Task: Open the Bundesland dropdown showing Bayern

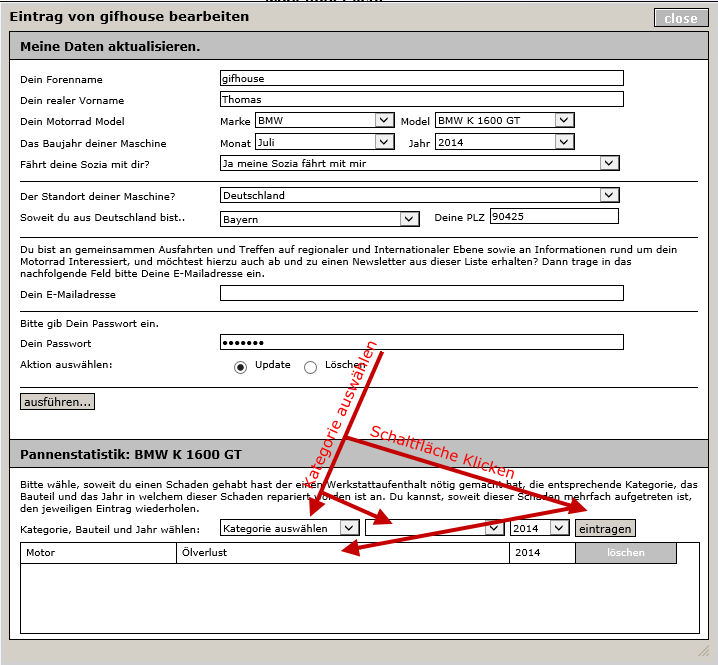Action: 319,218
